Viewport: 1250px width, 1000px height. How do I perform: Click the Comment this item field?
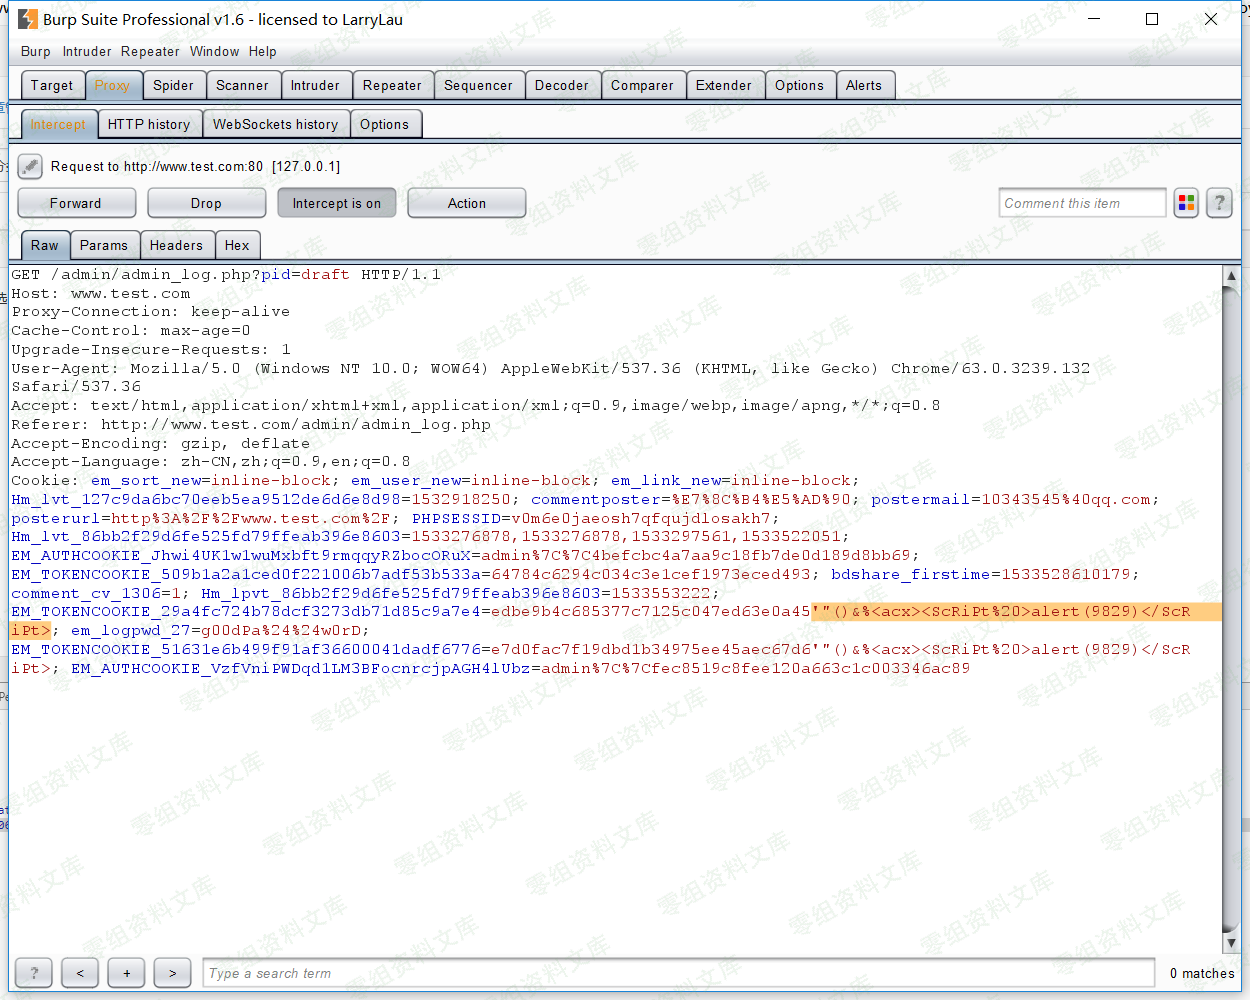pos(1082,203)
